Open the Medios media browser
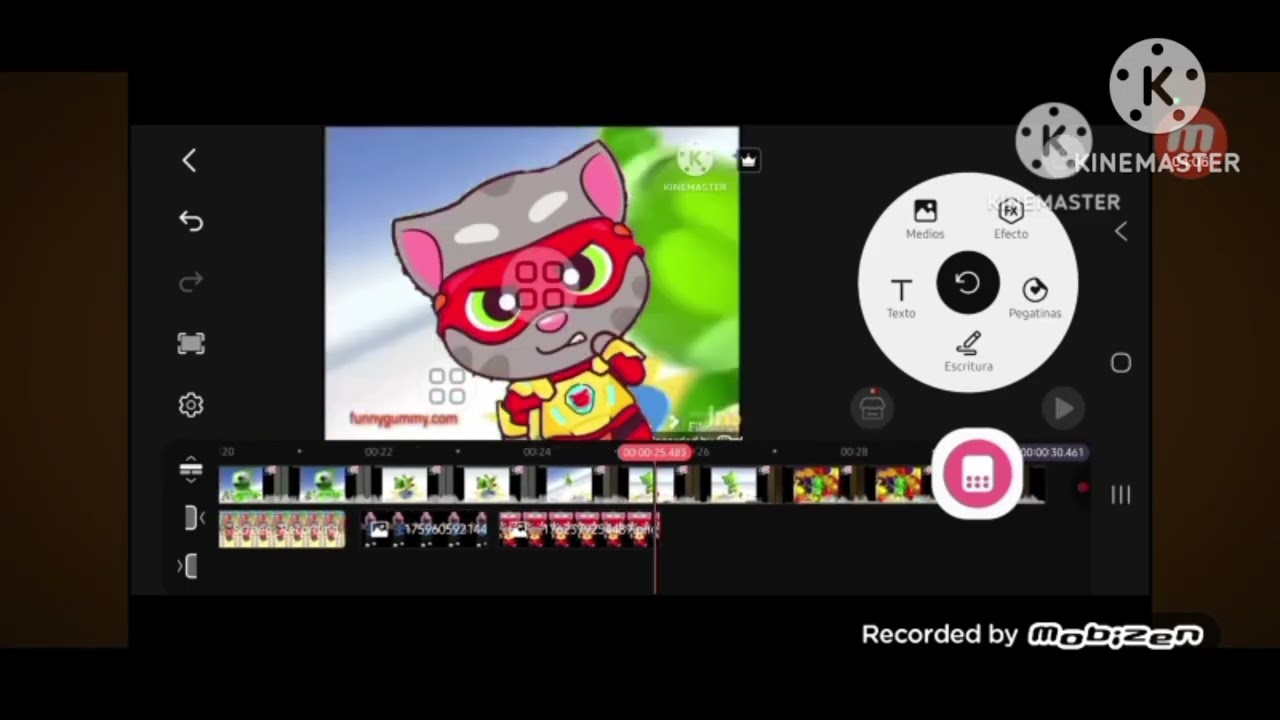Viewport: 1280px width, 720px height. click(925, 218)
